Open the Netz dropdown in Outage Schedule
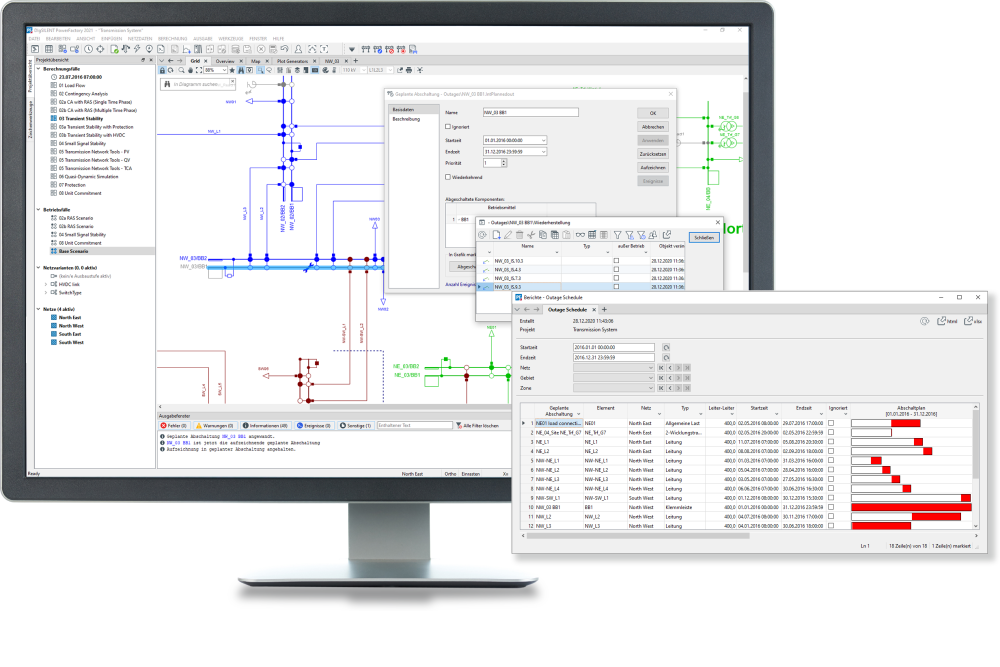This screenshot has width=1000, height=667. (x=651, y=368)
